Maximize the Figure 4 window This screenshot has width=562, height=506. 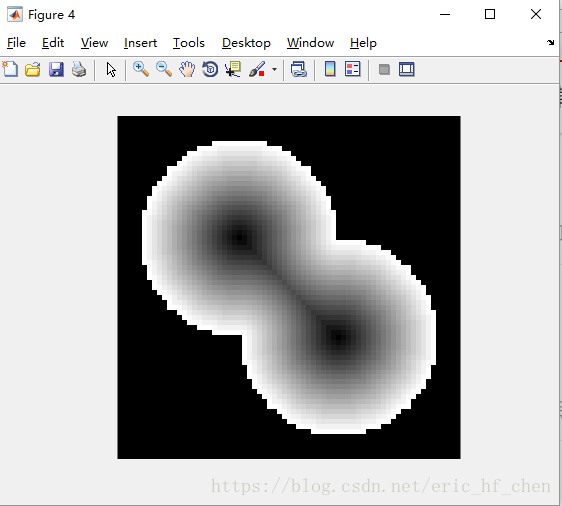(x=490, y=14)
